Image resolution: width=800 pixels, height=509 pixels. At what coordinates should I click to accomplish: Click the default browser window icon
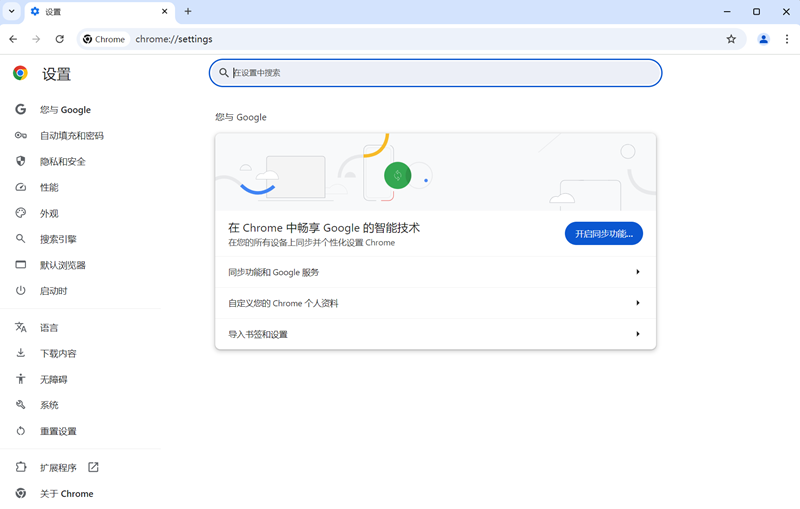pyautogui.click(x=20, y=265)
